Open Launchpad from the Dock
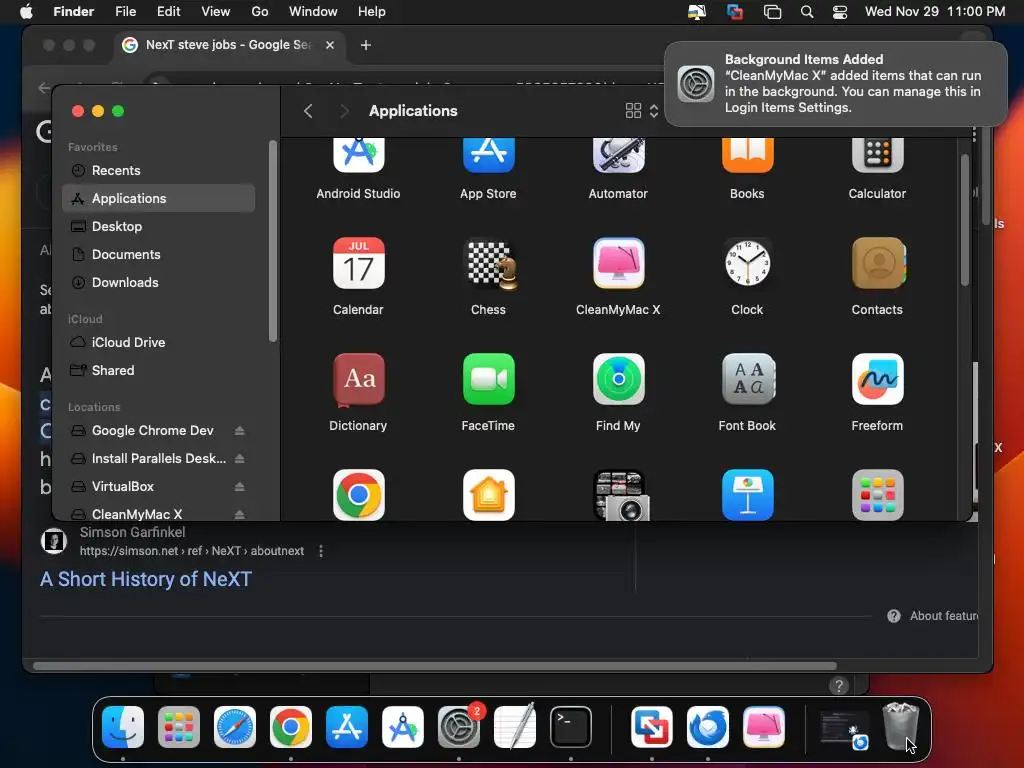 click(x=178, y=727)
